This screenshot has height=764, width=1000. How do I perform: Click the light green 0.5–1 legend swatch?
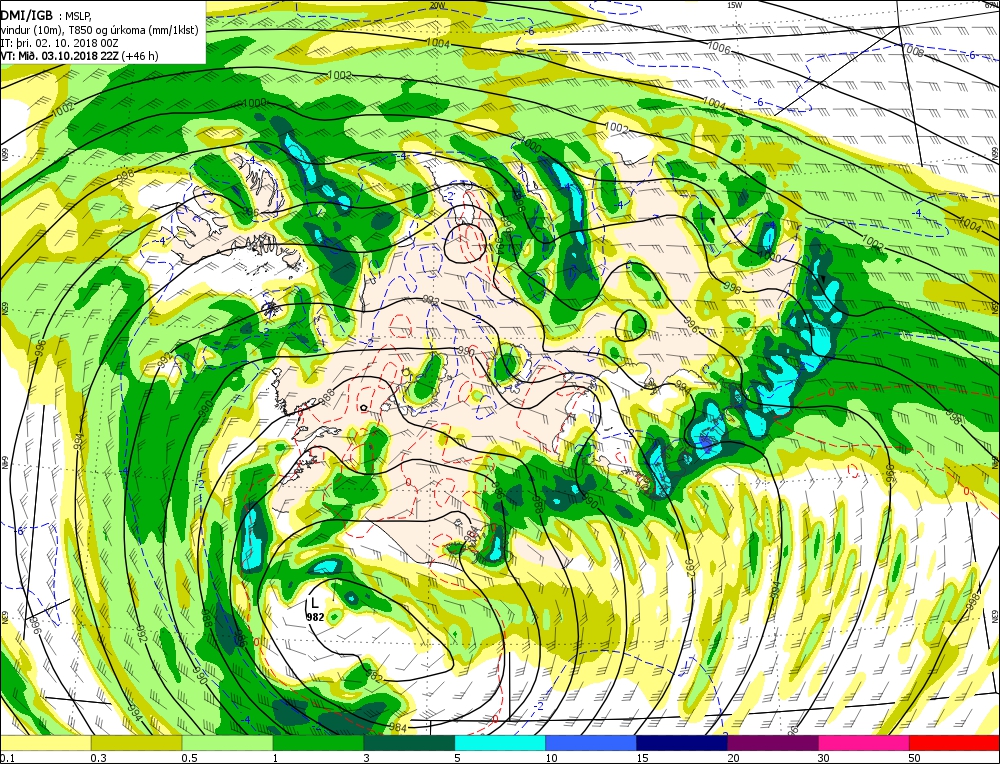tap(228, 743)
